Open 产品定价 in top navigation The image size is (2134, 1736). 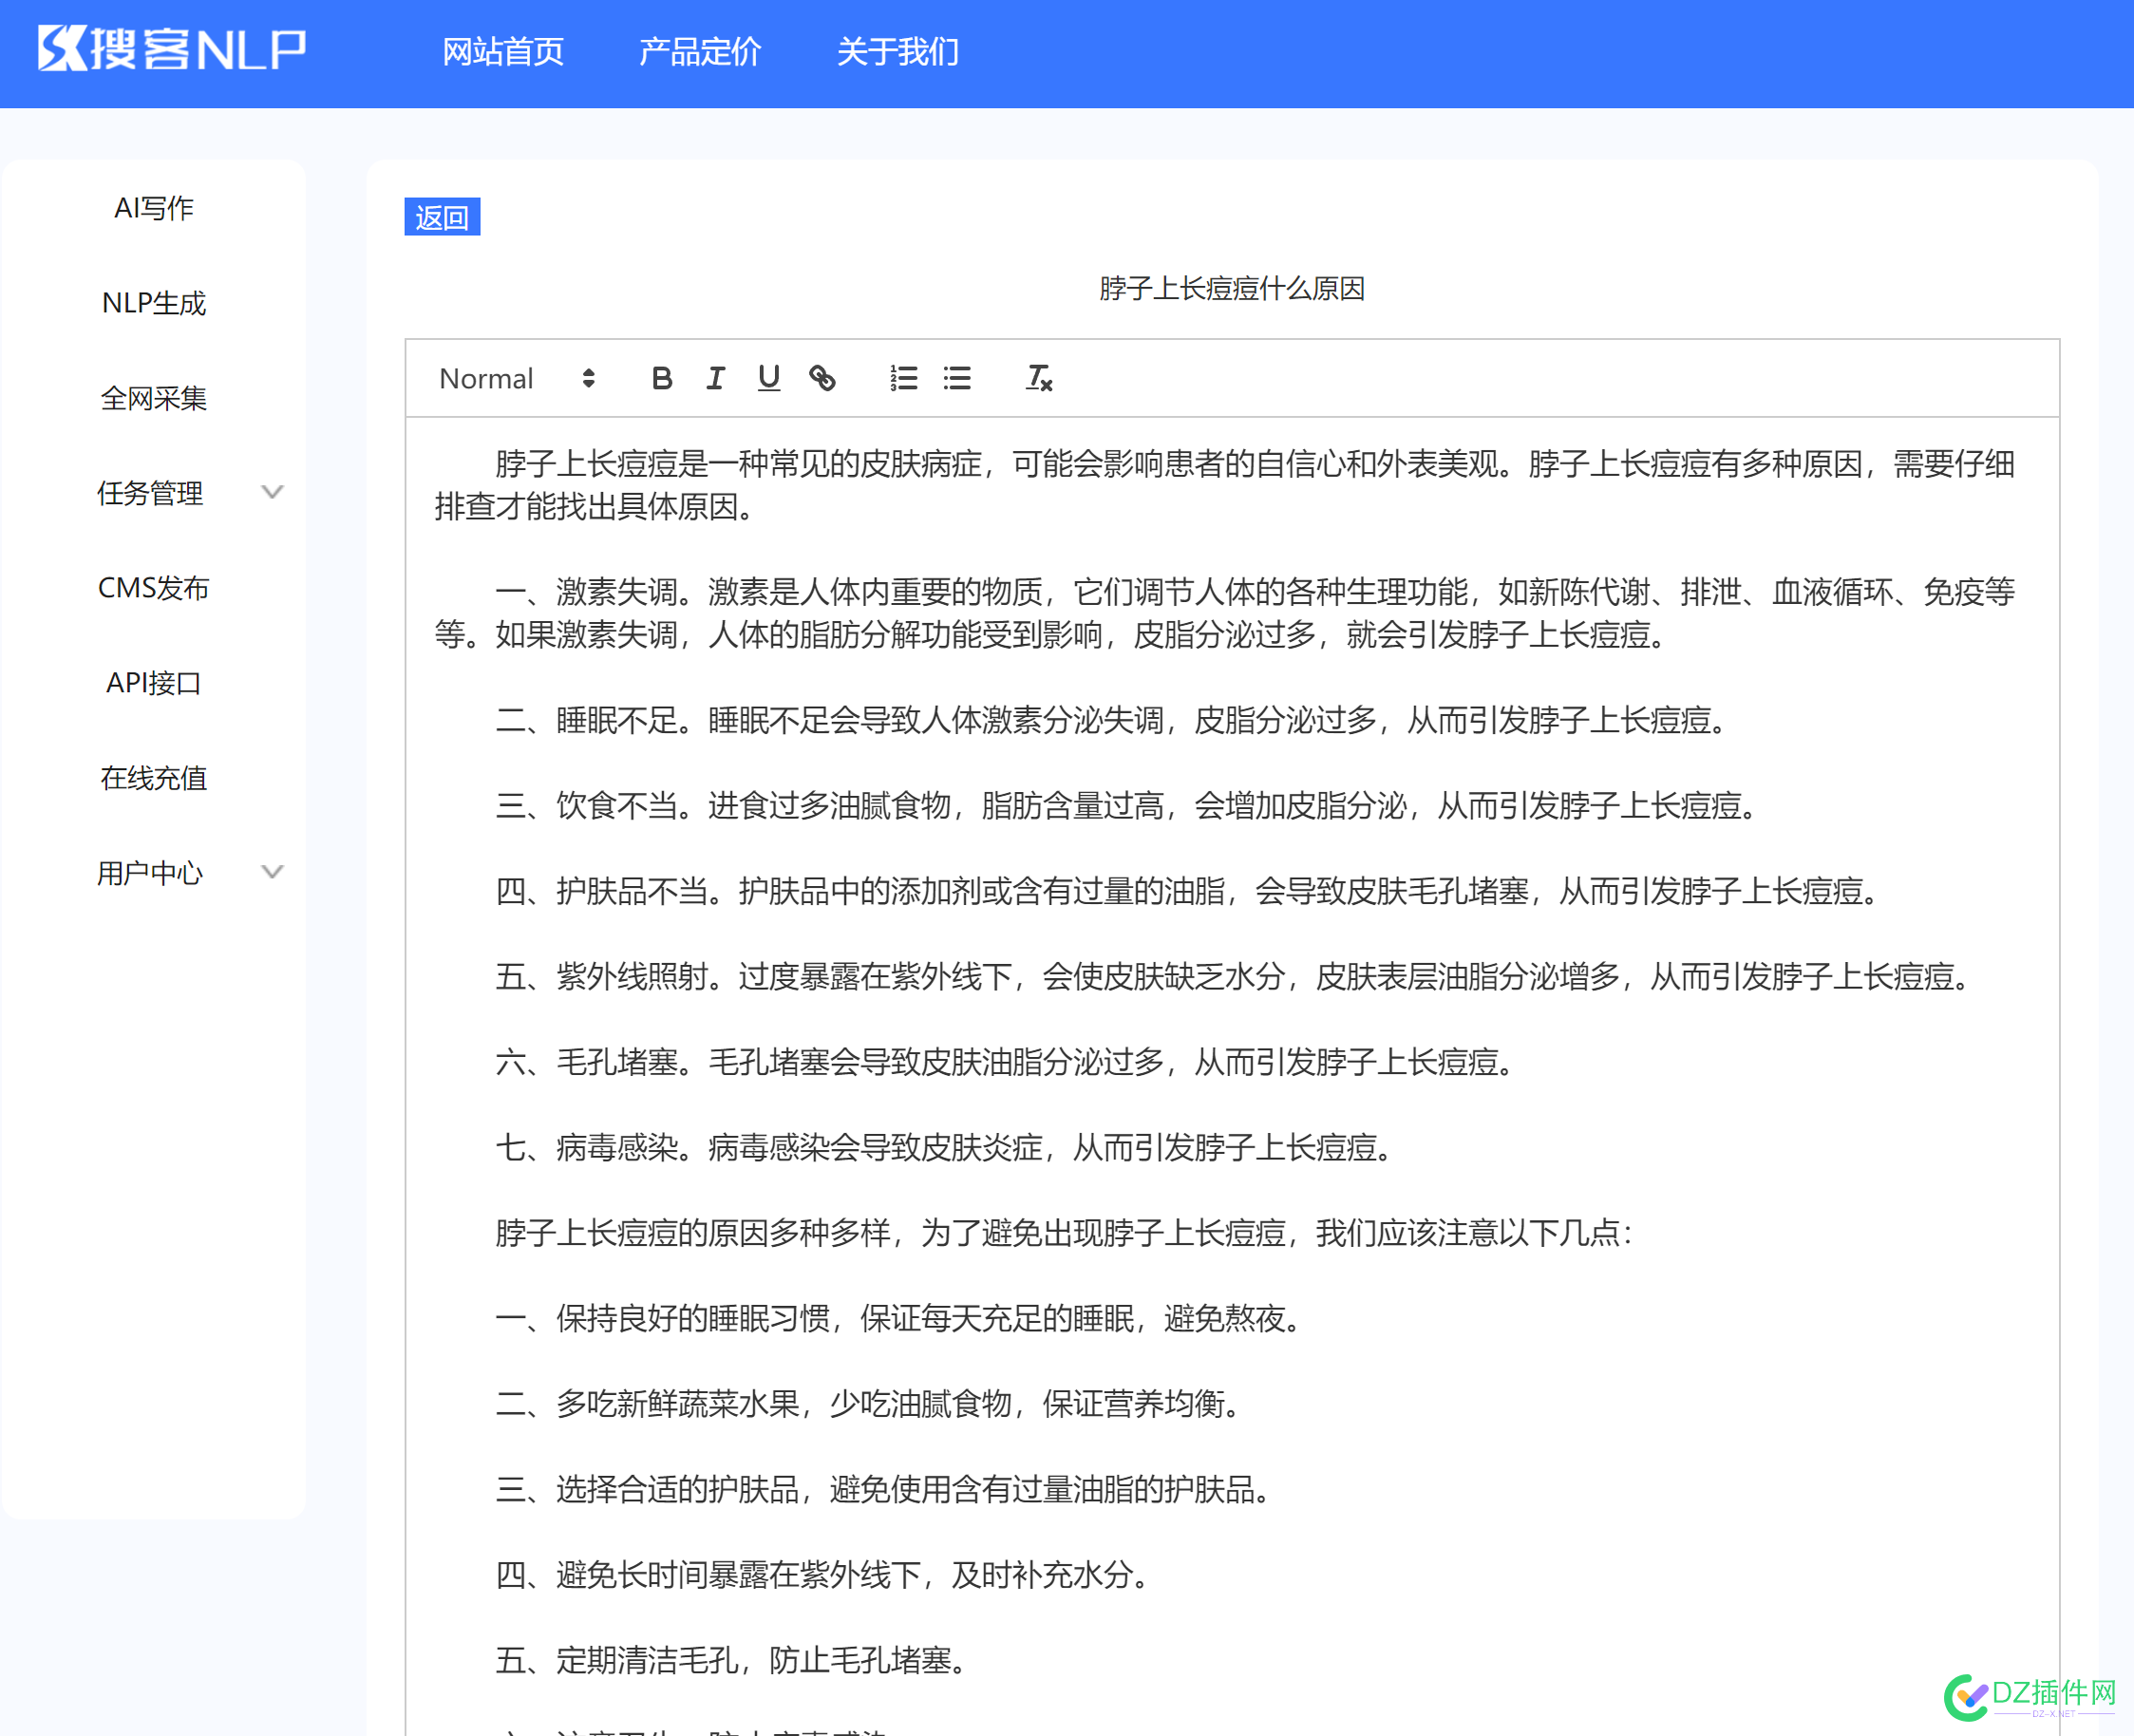(x=700, y=51)
